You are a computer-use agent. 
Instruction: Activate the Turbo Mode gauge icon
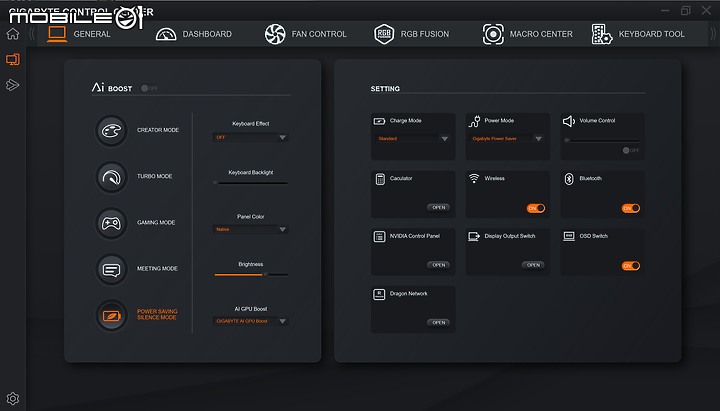[x=111, y=177]
